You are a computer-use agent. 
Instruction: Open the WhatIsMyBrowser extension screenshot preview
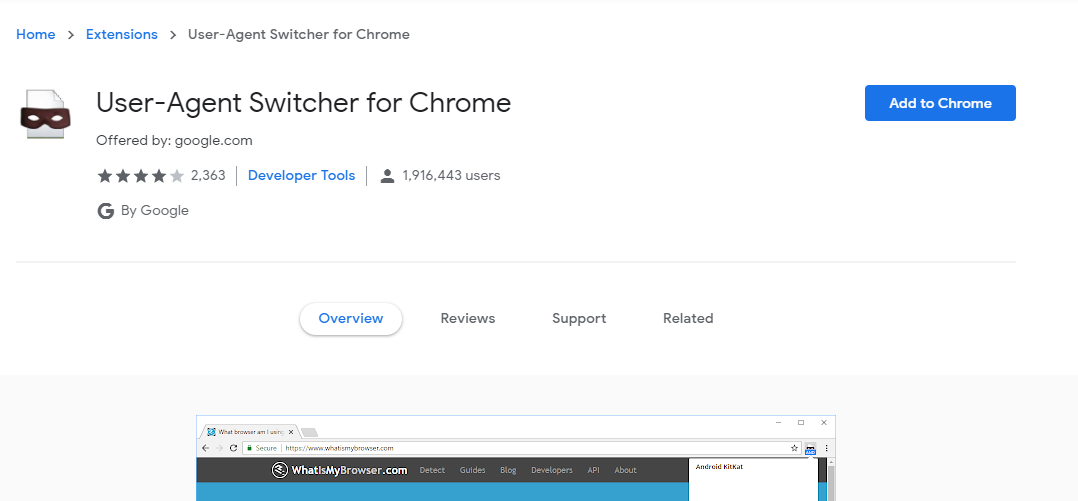click(516, 458)
